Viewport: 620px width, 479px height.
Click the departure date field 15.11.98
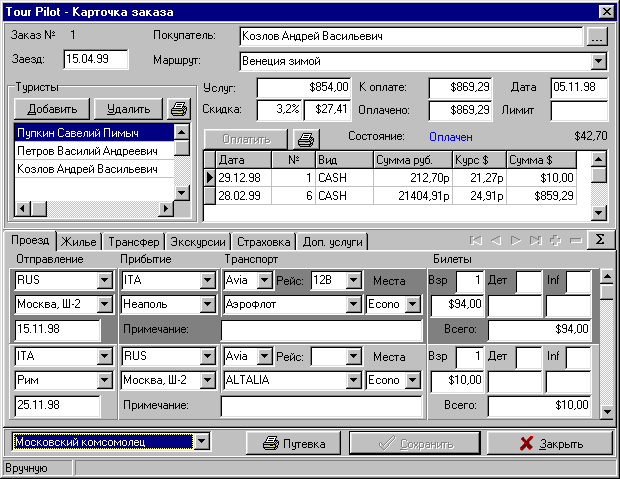[x=58, y=329]
